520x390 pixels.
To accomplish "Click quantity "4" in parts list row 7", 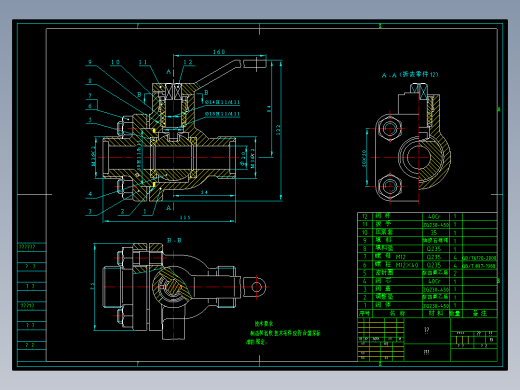I will 455,257.
